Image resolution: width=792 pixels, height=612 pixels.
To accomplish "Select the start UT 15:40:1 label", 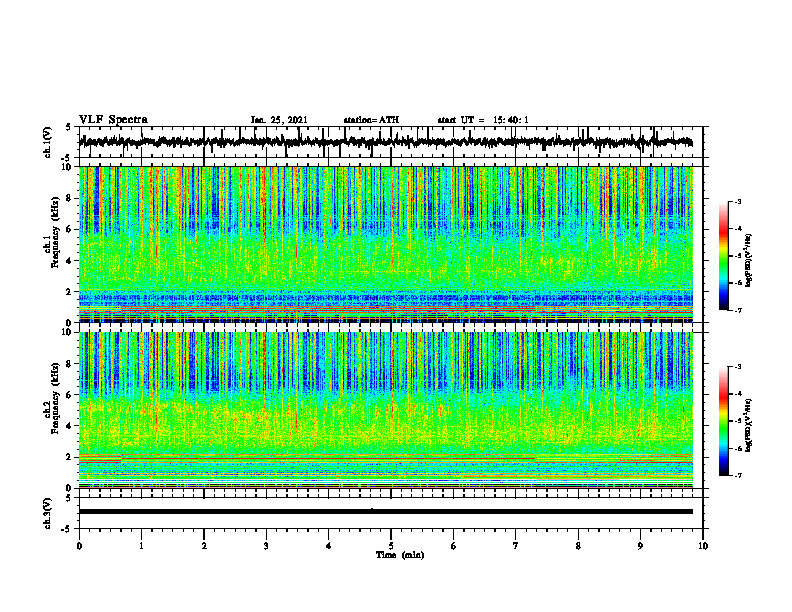I will tap(483, 120).
